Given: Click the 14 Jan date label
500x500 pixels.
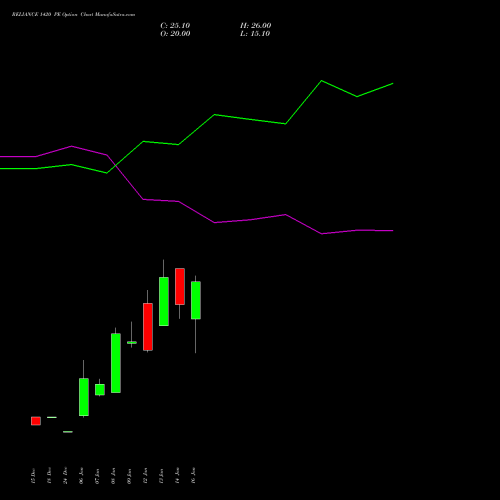Looking at the screenshot, I should pos(177,476).
